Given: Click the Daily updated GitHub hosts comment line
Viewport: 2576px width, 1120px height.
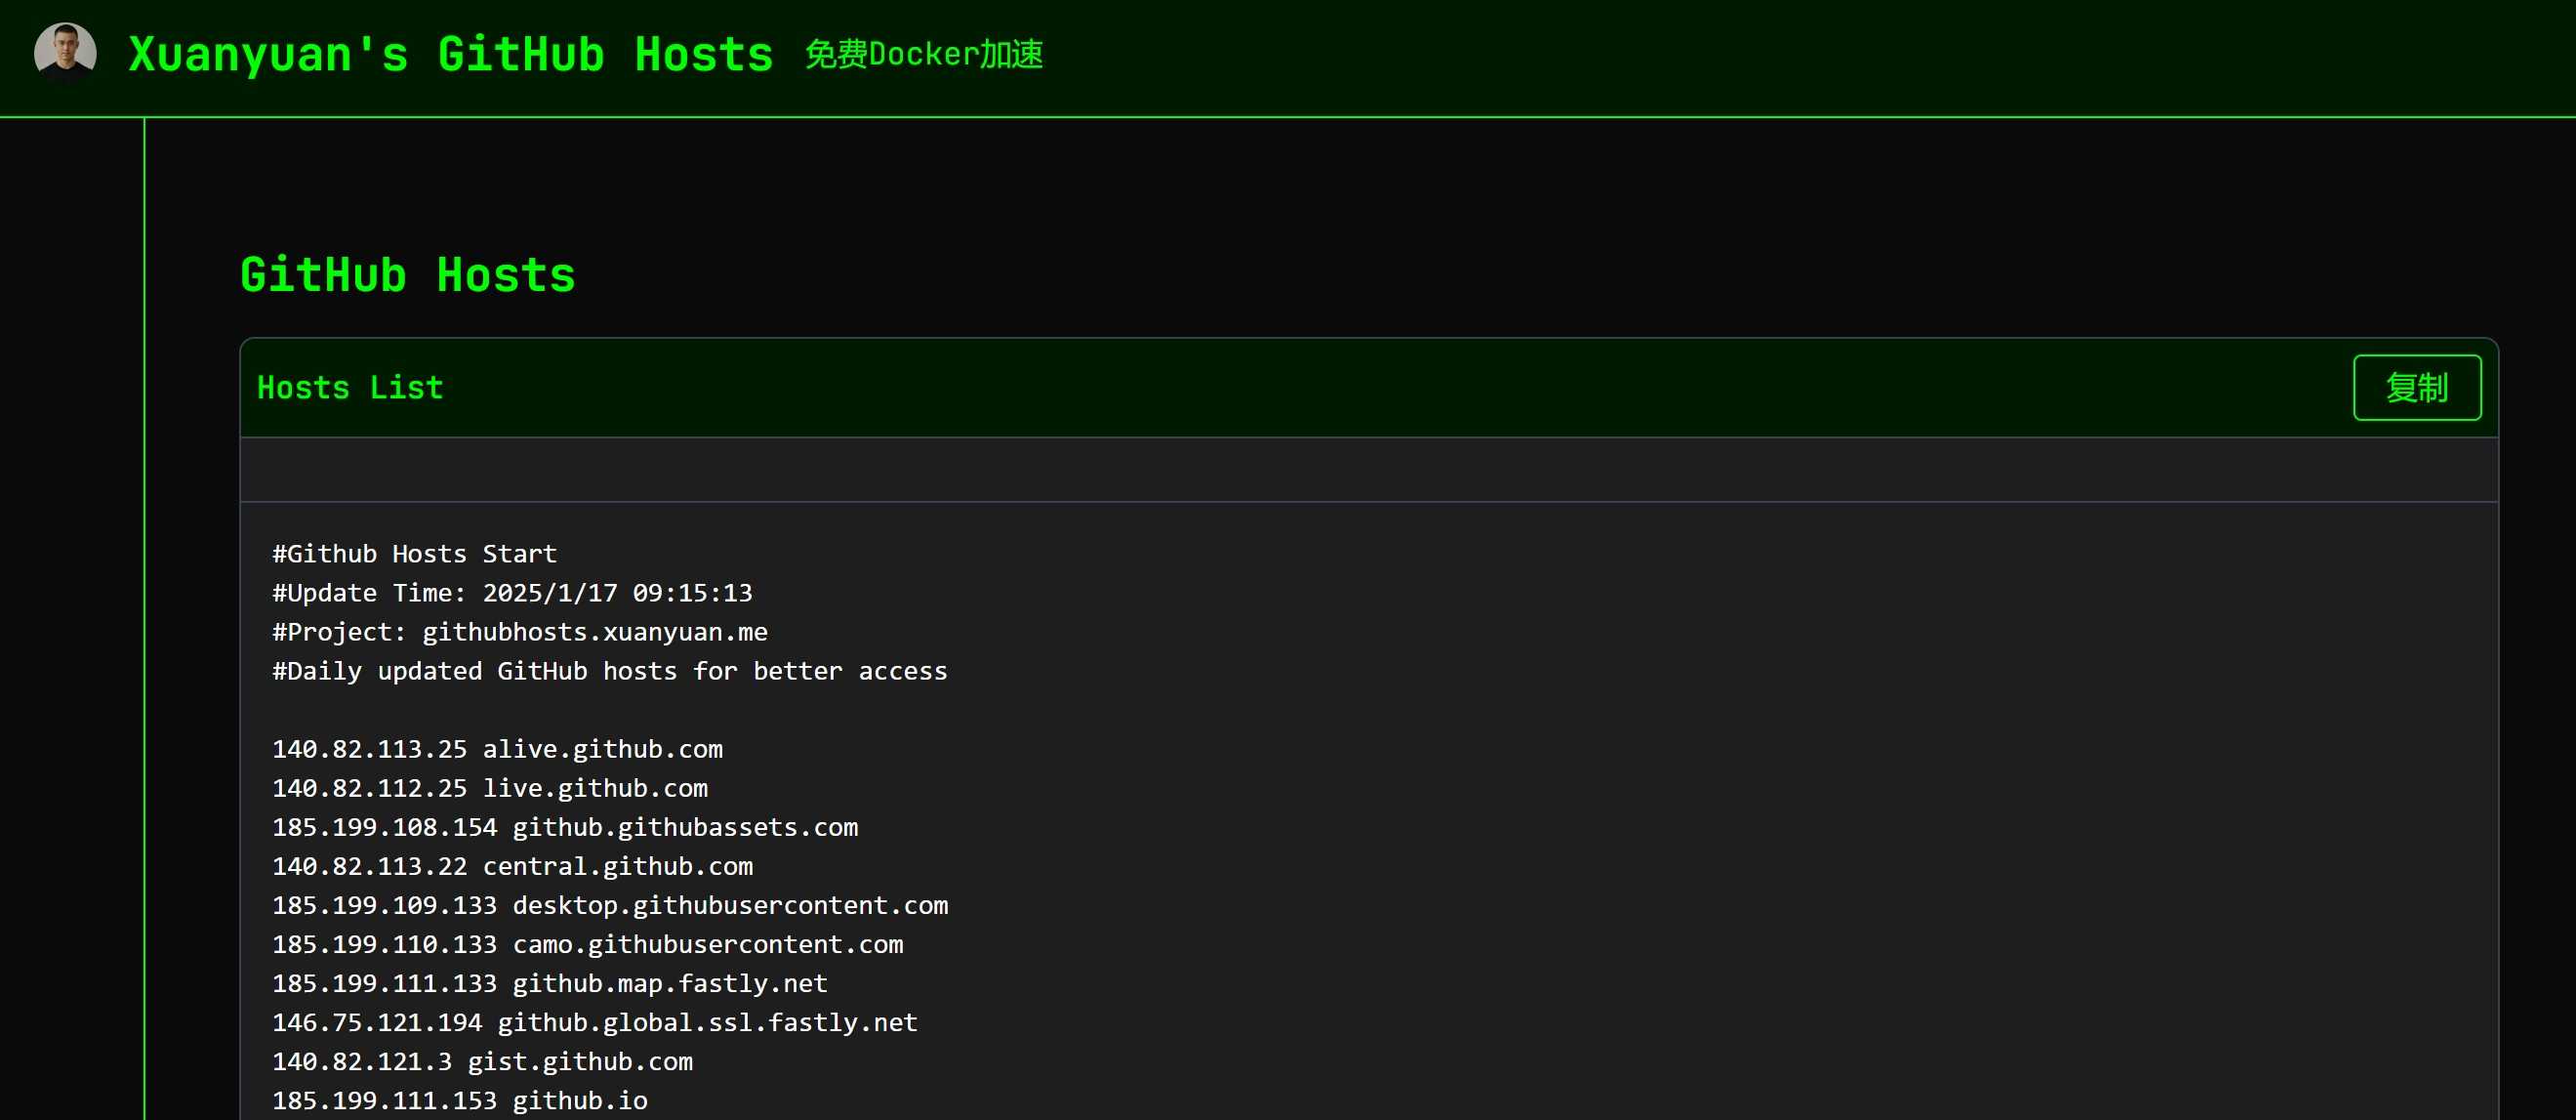Looking at the screenshot, I should pos(610,671).
